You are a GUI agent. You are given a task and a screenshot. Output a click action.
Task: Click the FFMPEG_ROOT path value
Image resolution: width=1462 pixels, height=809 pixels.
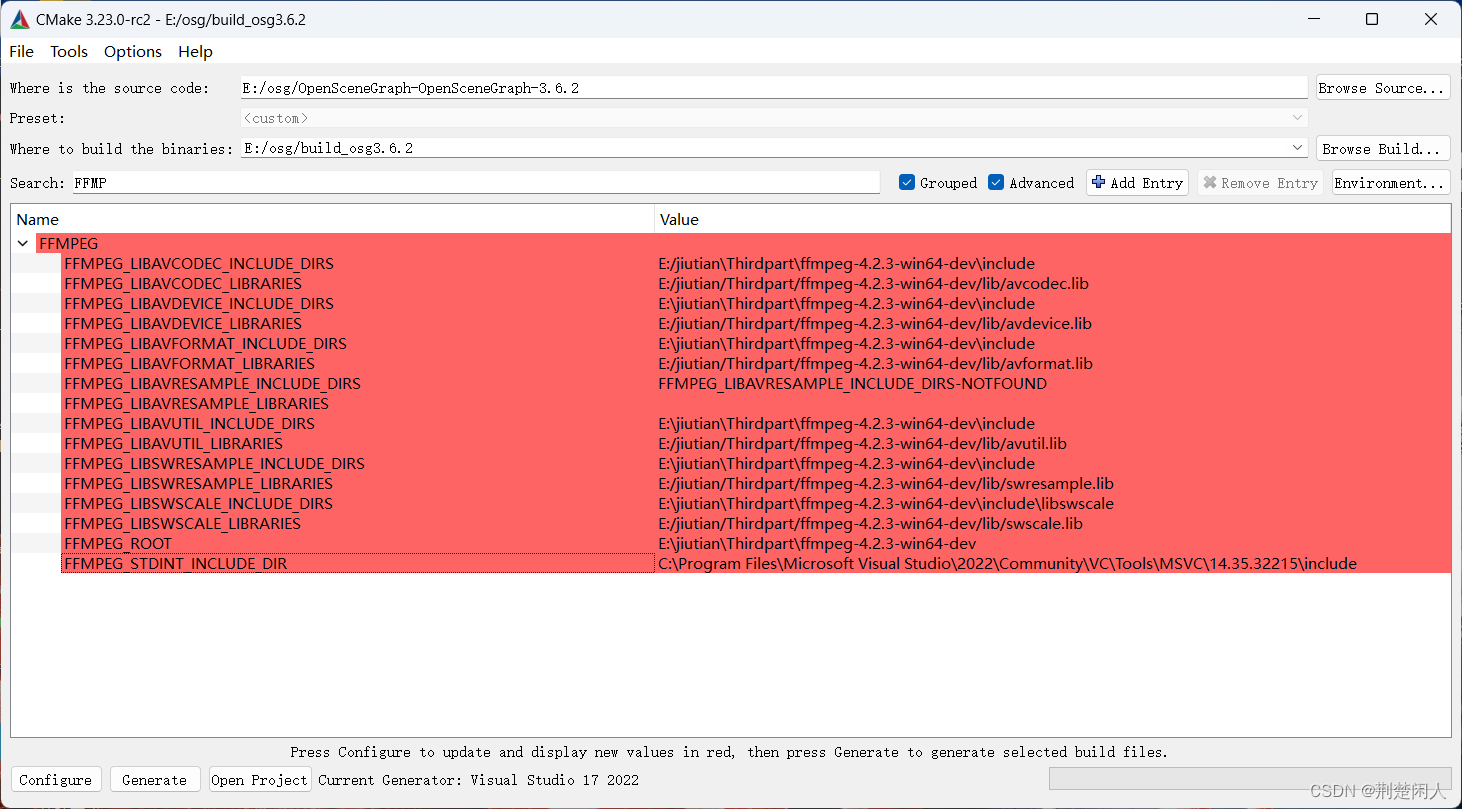coord(817,544)
